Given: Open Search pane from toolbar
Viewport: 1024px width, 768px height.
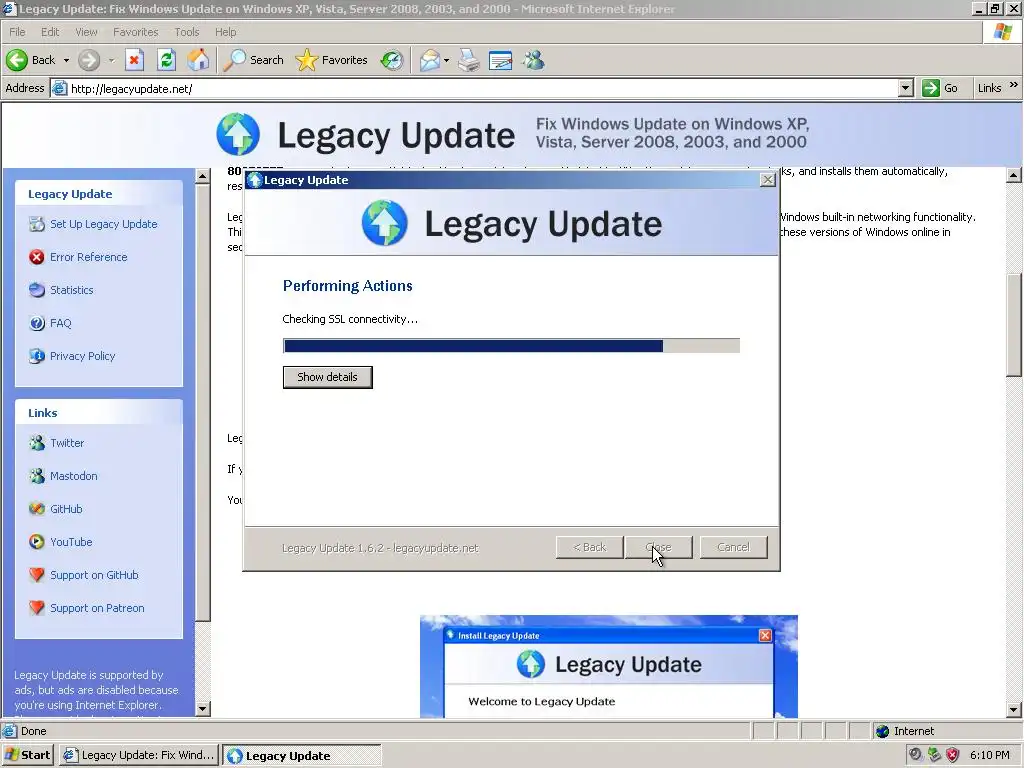Looking at the screenshot, I should point(253,60).
